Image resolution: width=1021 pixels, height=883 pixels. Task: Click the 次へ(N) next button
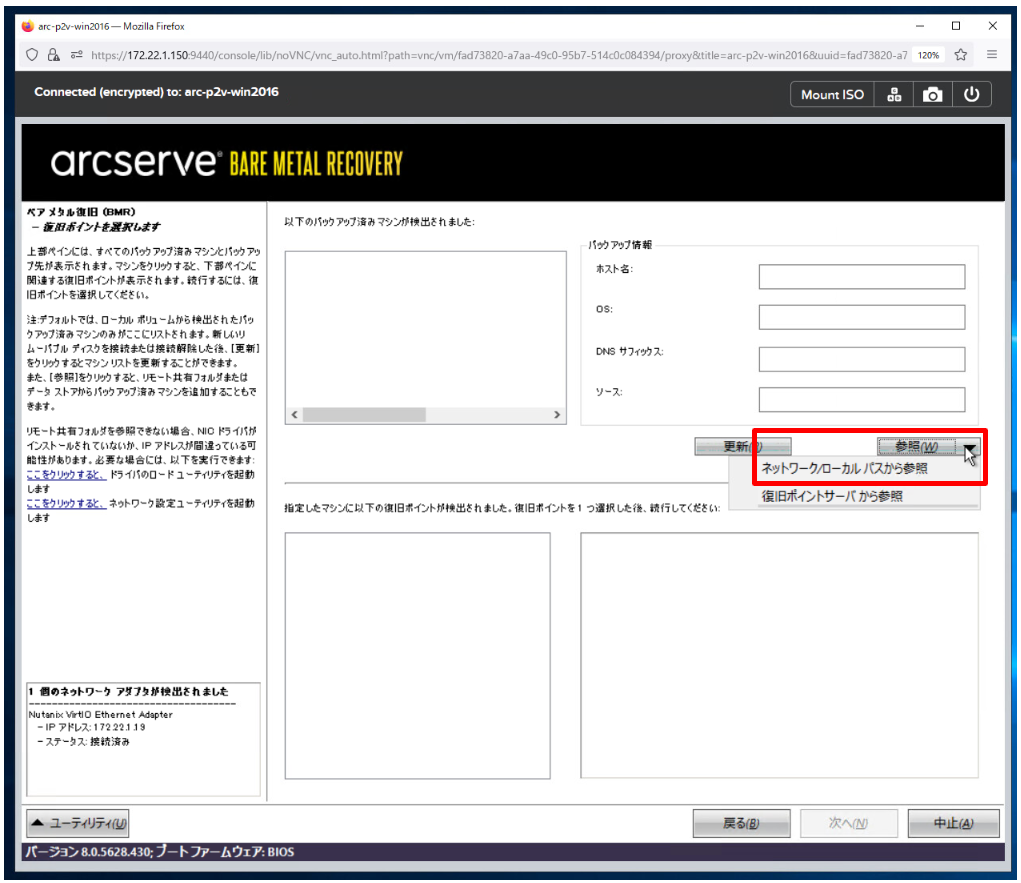(x=848, y=823)
